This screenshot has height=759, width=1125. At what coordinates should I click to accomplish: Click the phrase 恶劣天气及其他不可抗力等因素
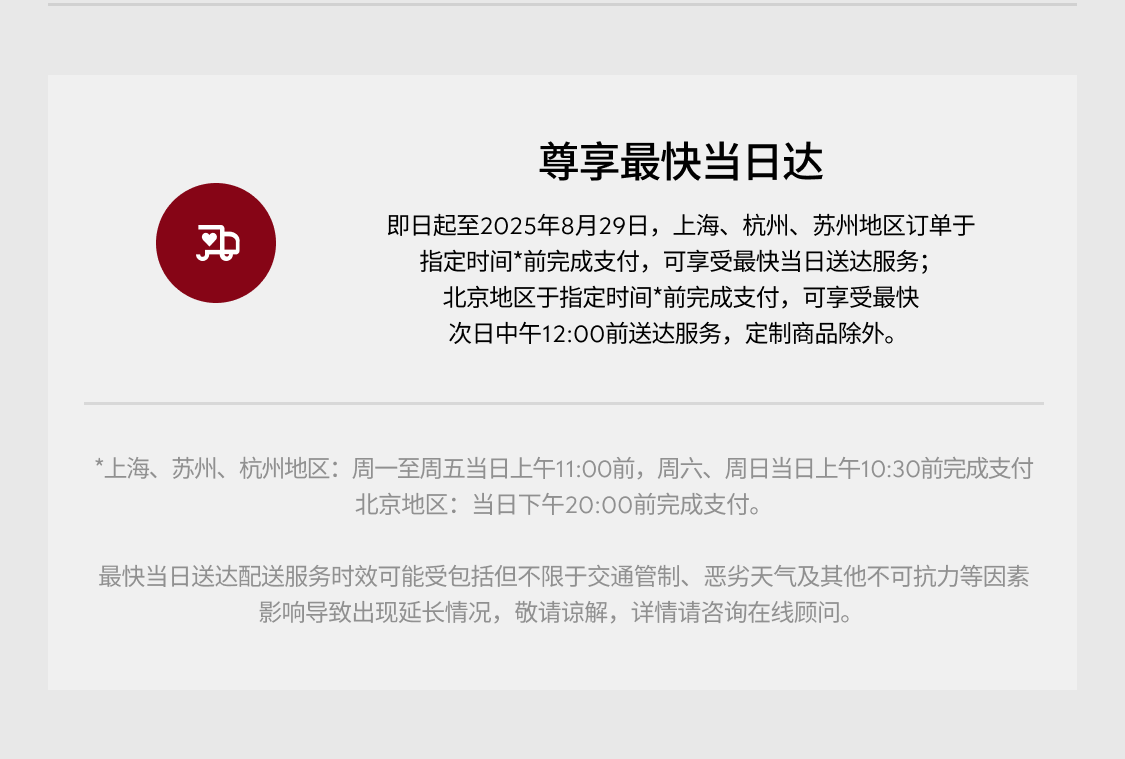coord(867,576)
